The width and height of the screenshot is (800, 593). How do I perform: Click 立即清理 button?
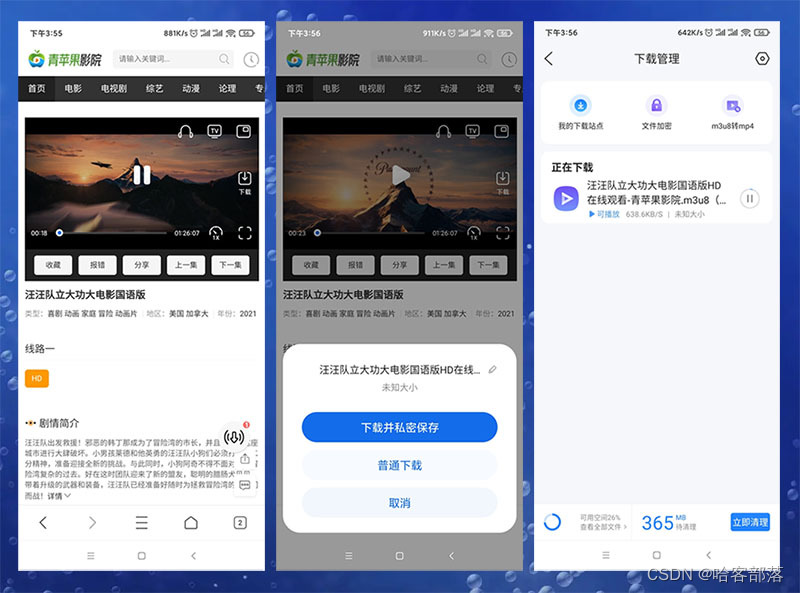(750, 522)
